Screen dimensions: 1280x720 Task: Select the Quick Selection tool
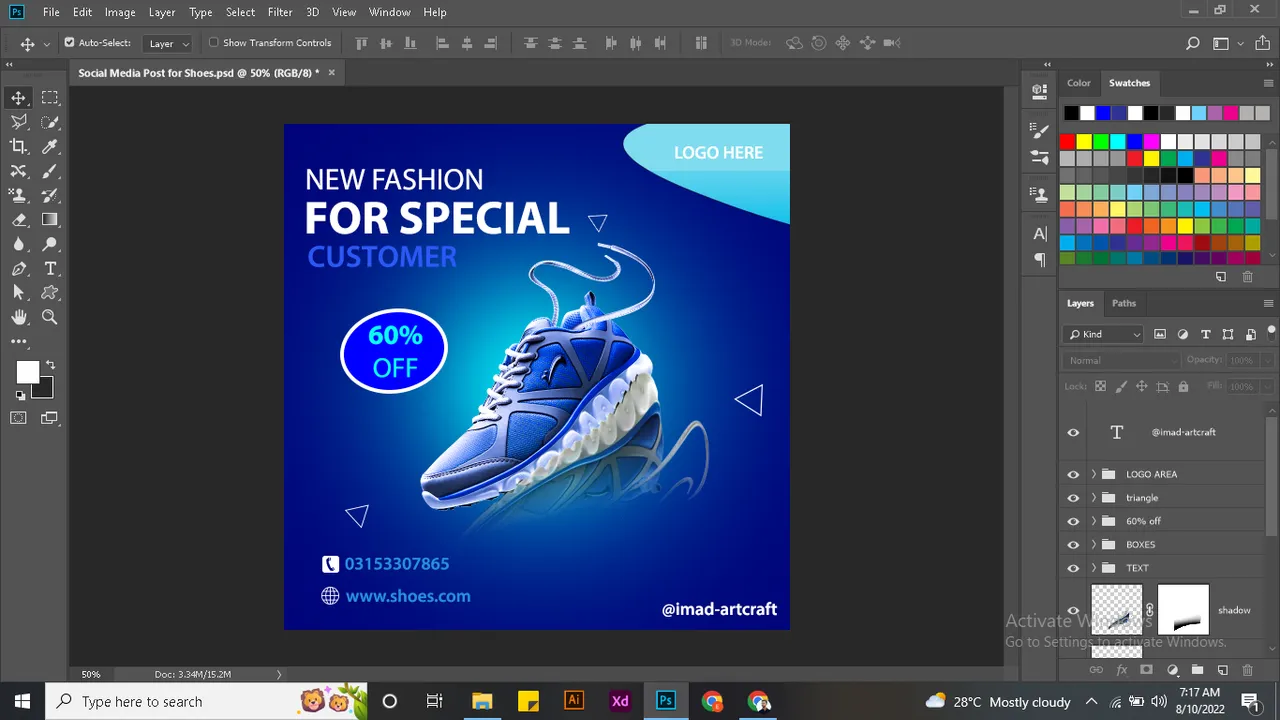(50, 122)
